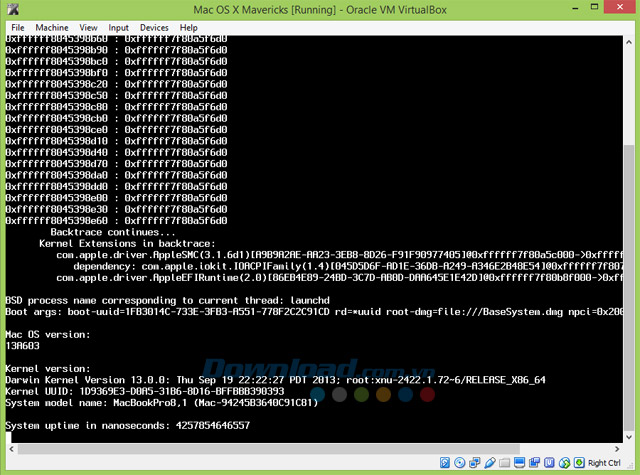
Task: Click the 'com.apple.driver.AppleSMC(3.1.6d1)' line
Action: point(340,255)
